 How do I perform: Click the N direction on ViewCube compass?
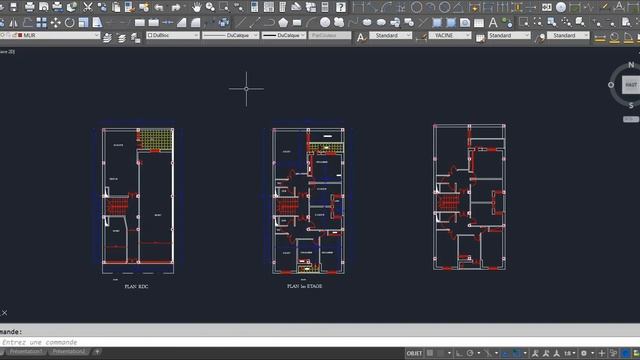point(631,65)
